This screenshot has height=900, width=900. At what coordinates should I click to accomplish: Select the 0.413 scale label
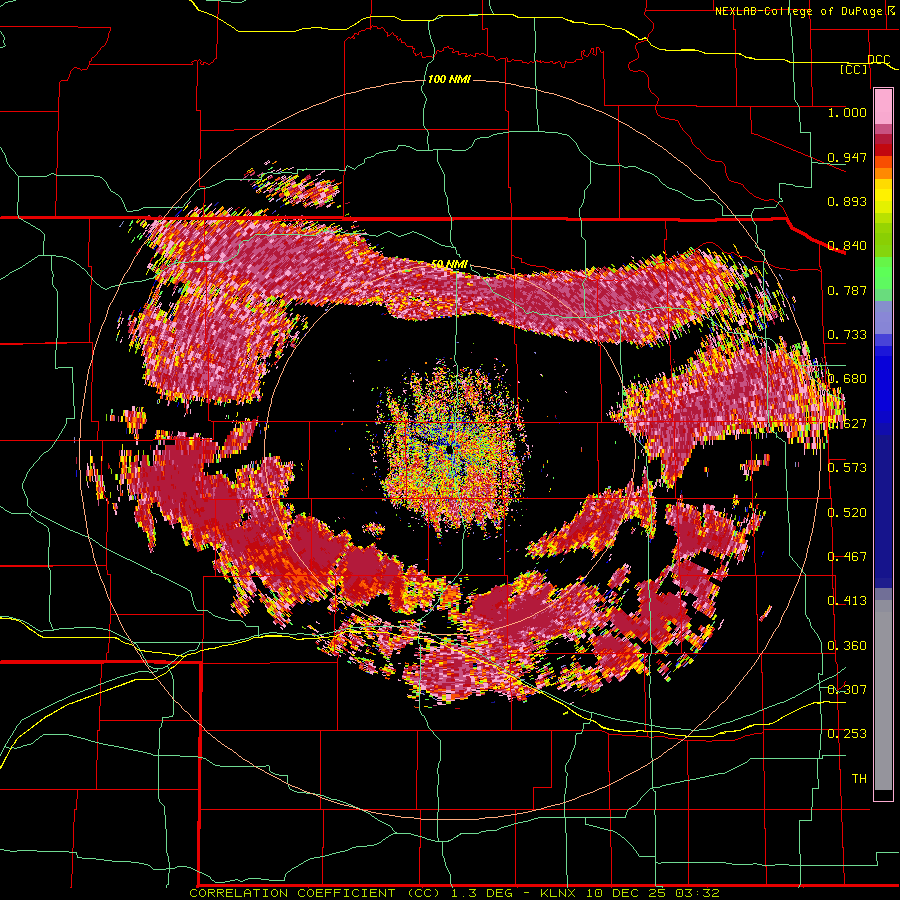click(x=847, y=601)
